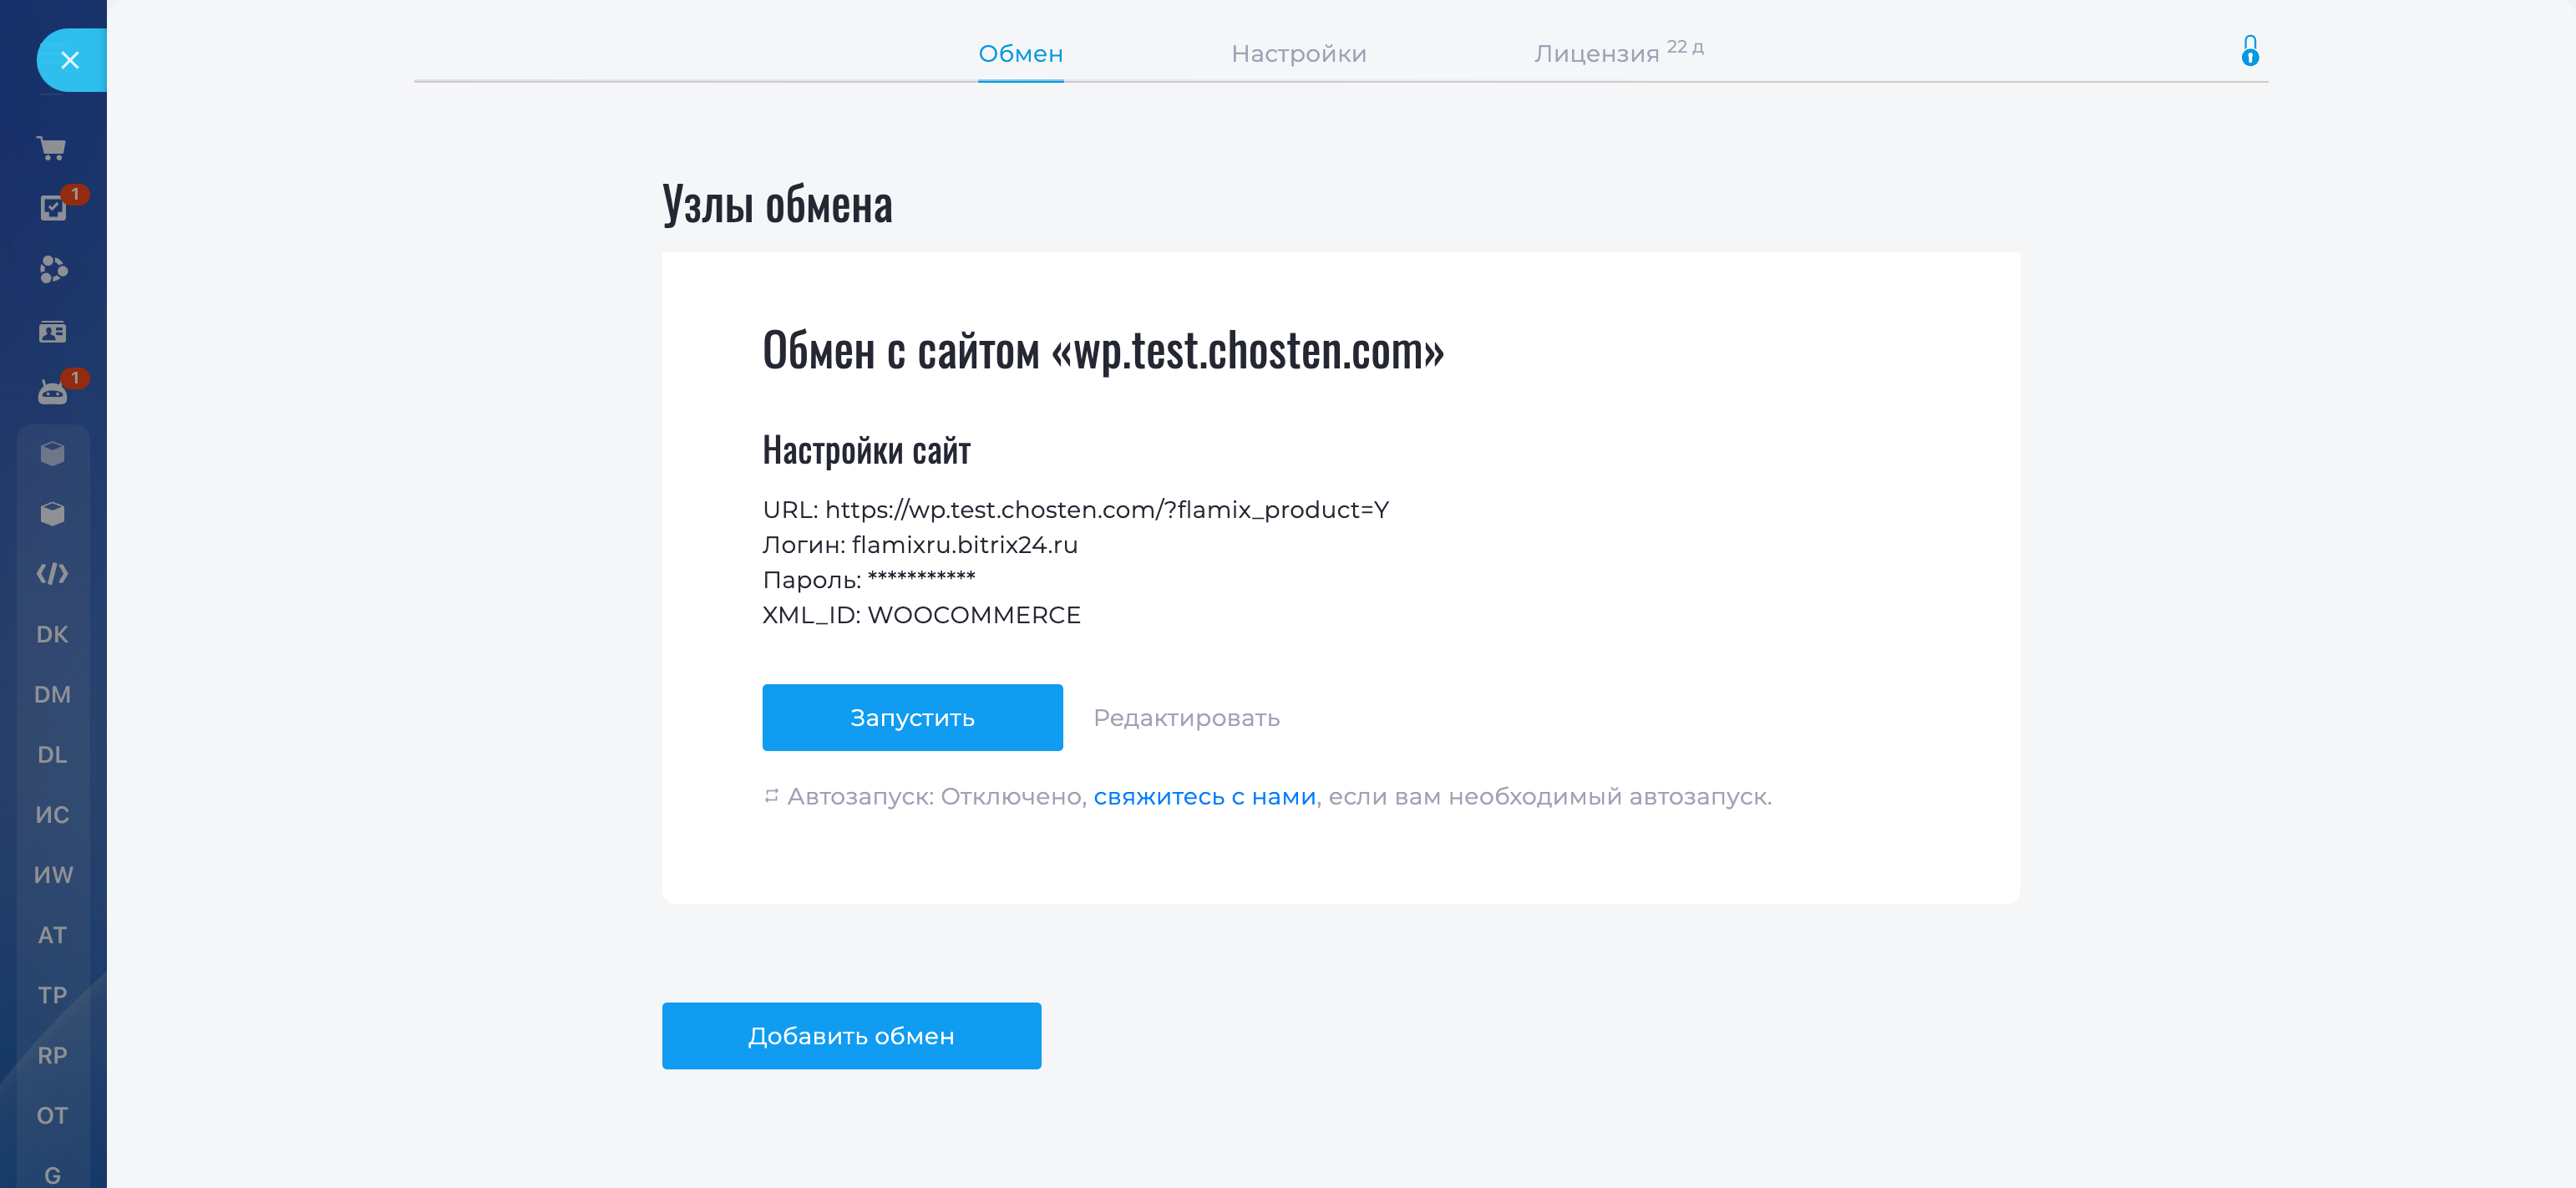Open the contact card sidebar icon

52,331
